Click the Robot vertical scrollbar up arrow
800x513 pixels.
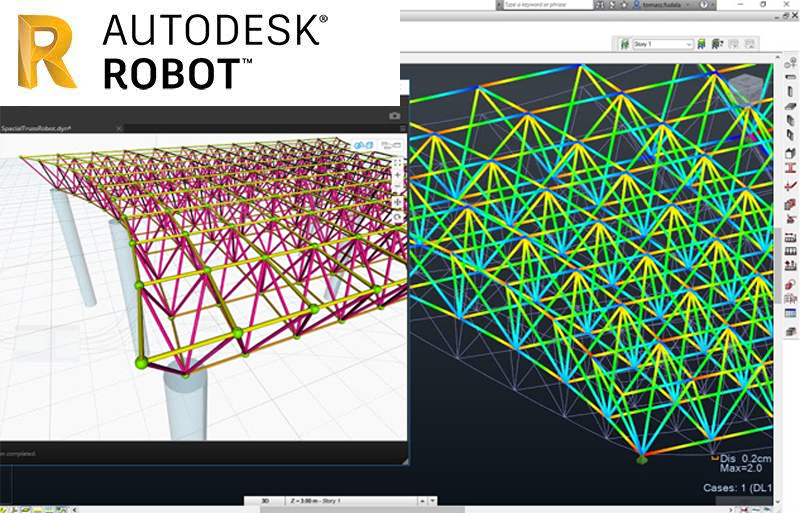778,57
